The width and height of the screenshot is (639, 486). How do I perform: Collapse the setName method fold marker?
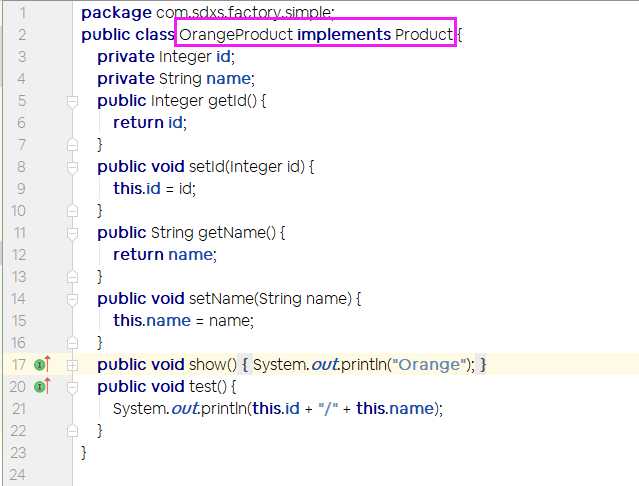(72, 299)
